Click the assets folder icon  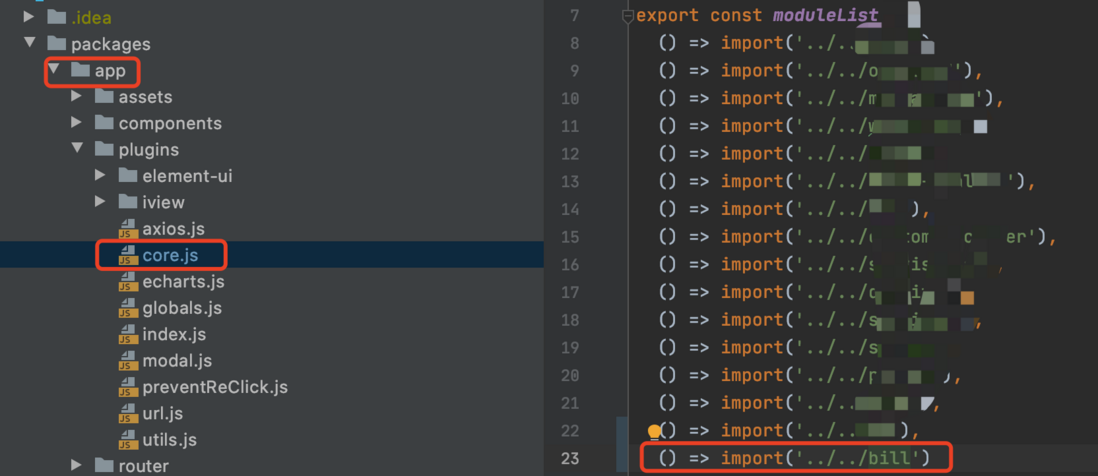click(x=104, y=97)
